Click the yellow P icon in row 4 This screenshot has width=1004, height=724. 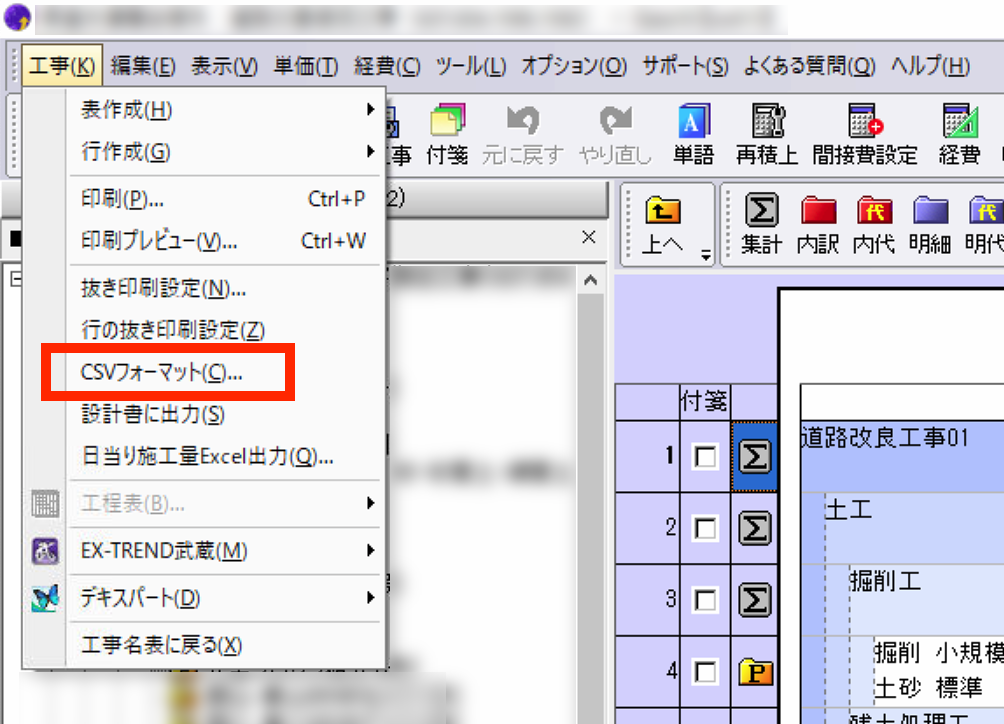click(x=756, y=672)
